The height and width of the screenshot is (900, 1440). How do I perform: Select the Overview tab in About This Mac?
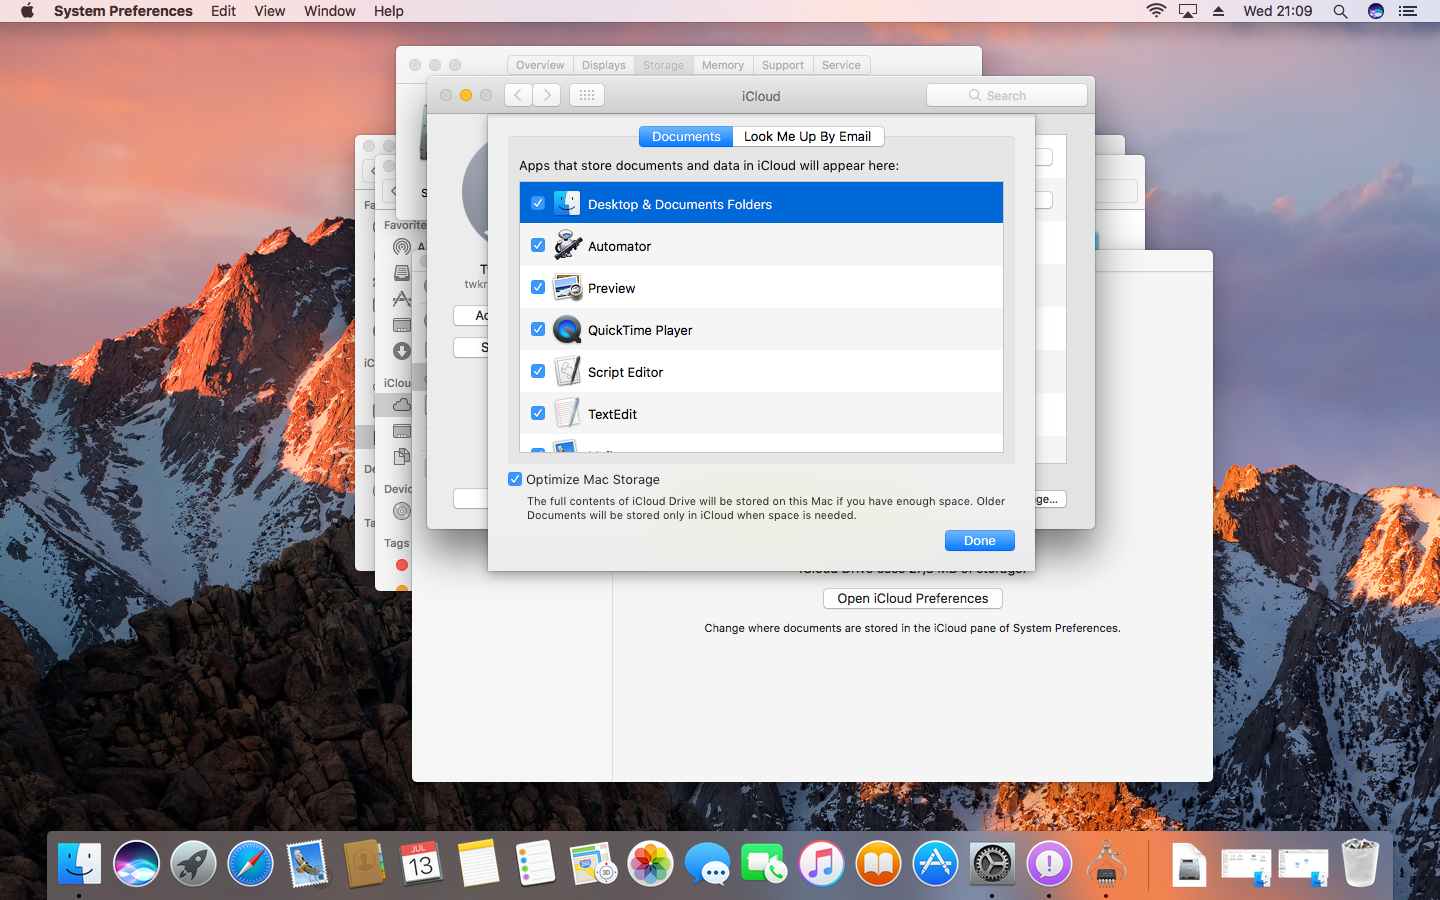pos(540,65)
